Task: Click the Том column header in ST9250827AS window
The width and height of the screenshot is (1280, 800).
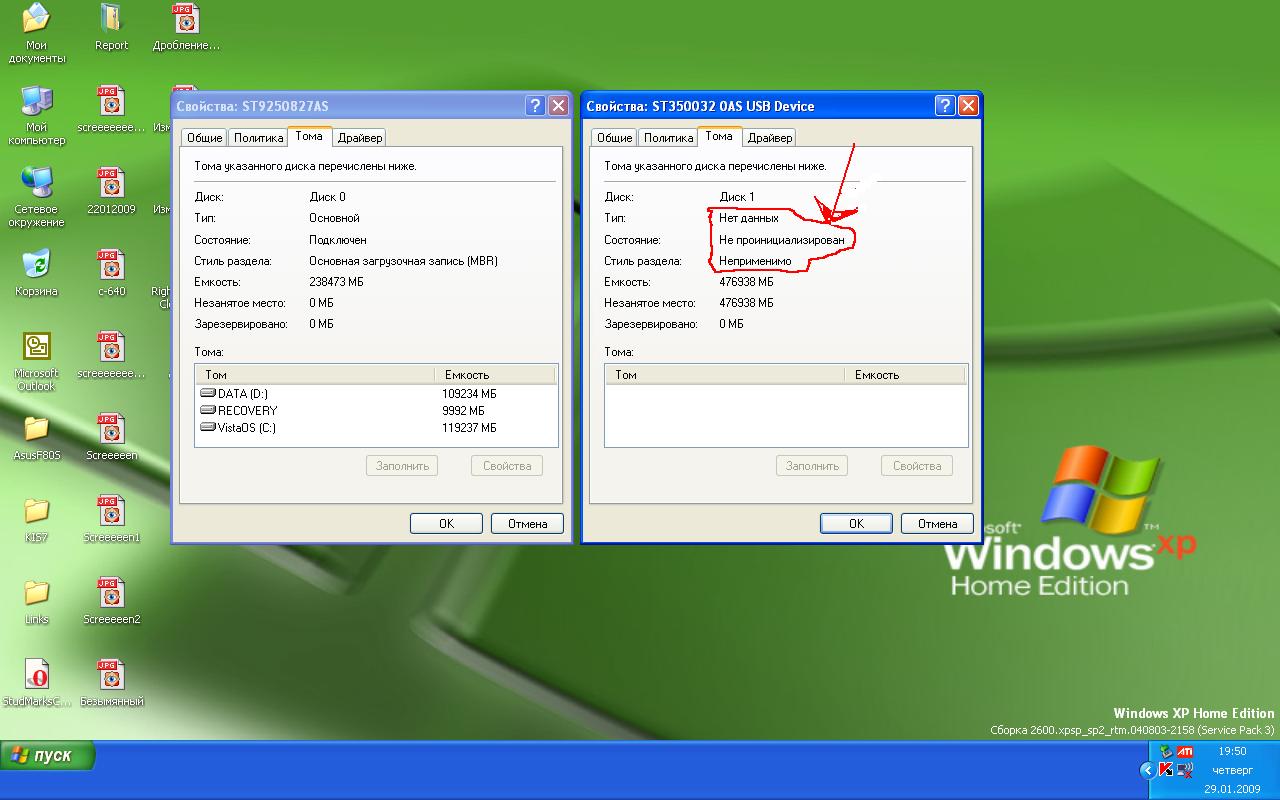Action: (317, 375)
